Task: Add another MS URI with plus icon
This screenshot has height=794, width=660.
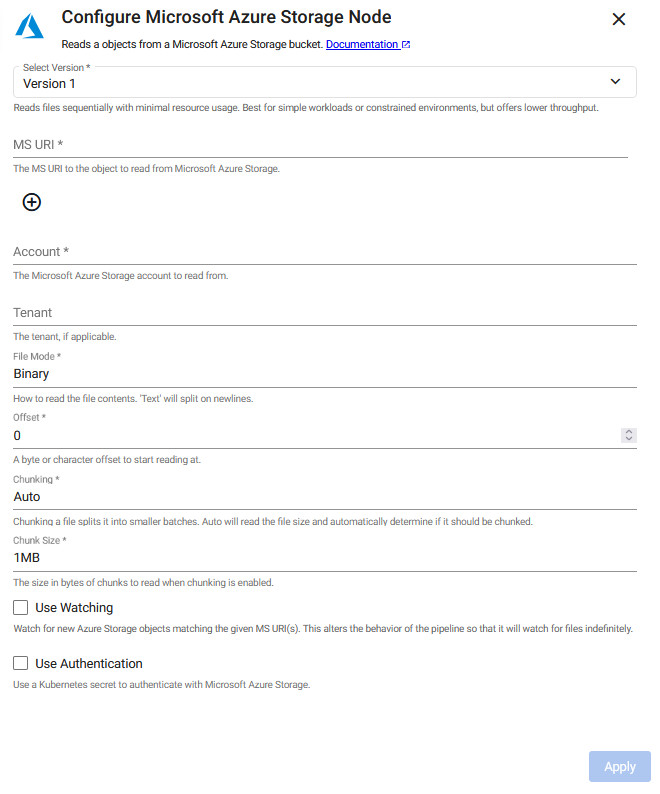Action: 32,202
